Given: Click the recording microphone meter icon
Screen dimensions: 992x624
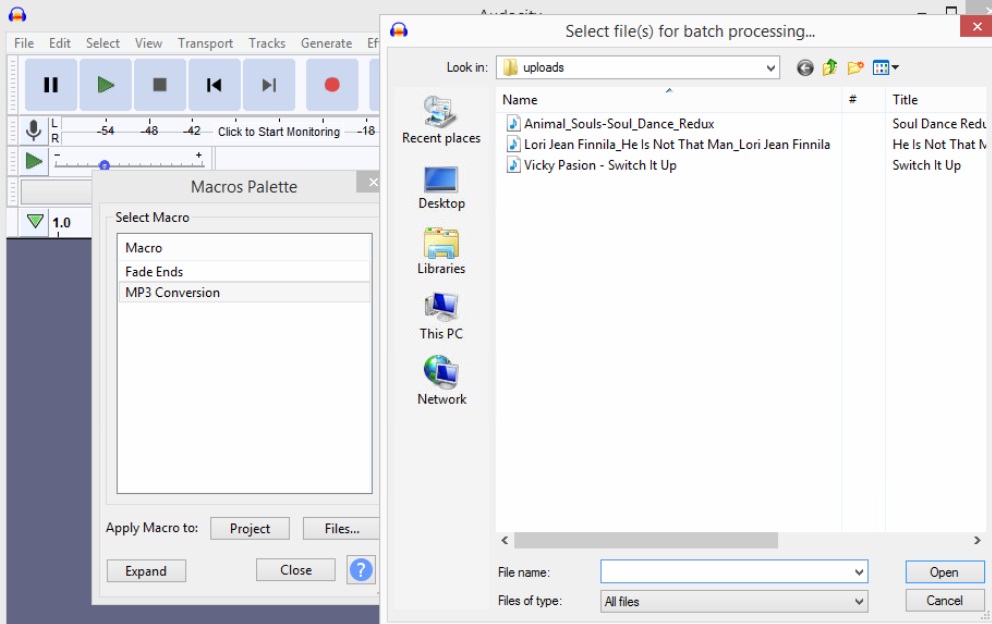Looking at the screenshot, I should [34, 131].
